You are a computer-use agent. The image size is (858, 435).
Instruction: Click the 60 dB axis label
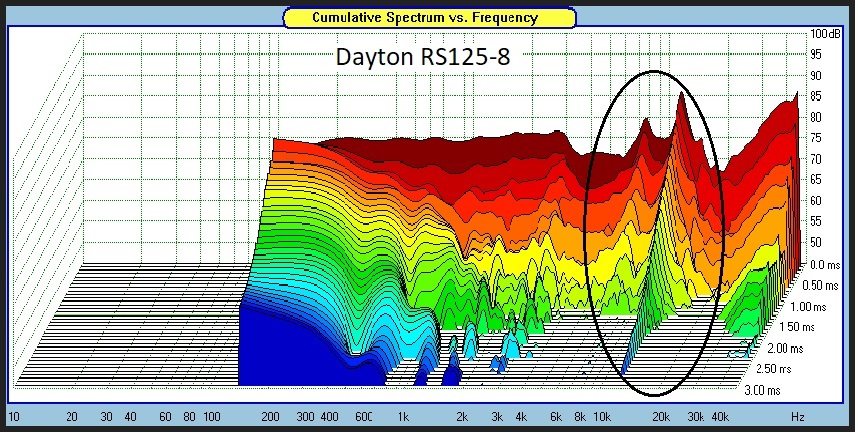(x=816, y=201)
